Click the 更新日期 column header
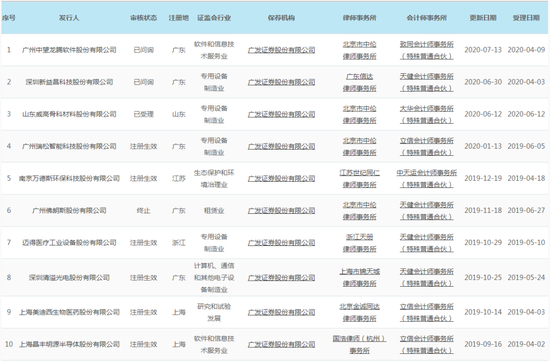Viewport: 550px width, 361px height. tap(483, 18)
